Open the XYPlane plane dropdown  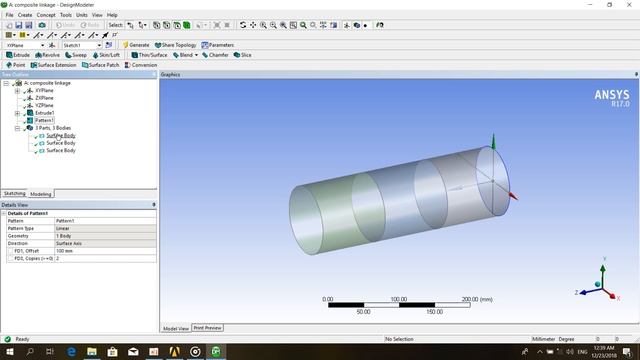click(42, 45)
